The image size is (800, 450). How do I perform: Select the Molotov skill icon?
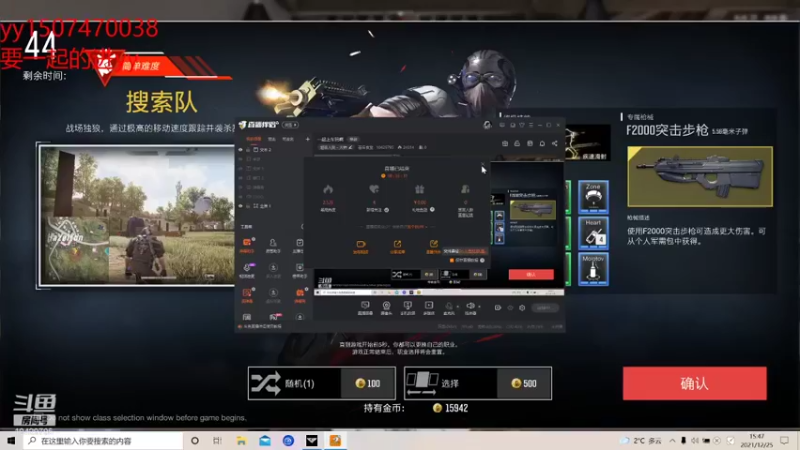click(593, 270)
